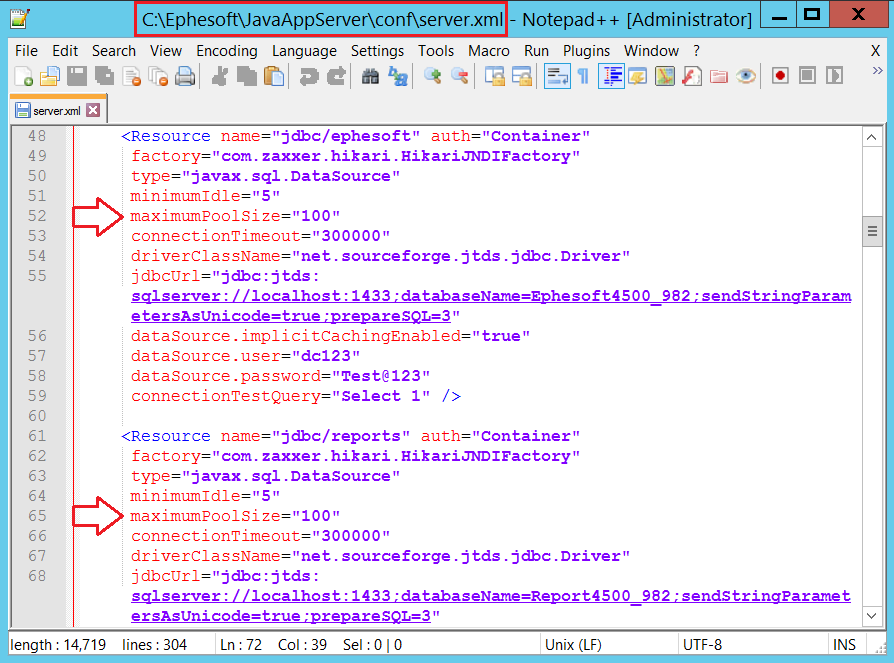
Task: Click line number 65 in the margin
Action: pos(37,516)
